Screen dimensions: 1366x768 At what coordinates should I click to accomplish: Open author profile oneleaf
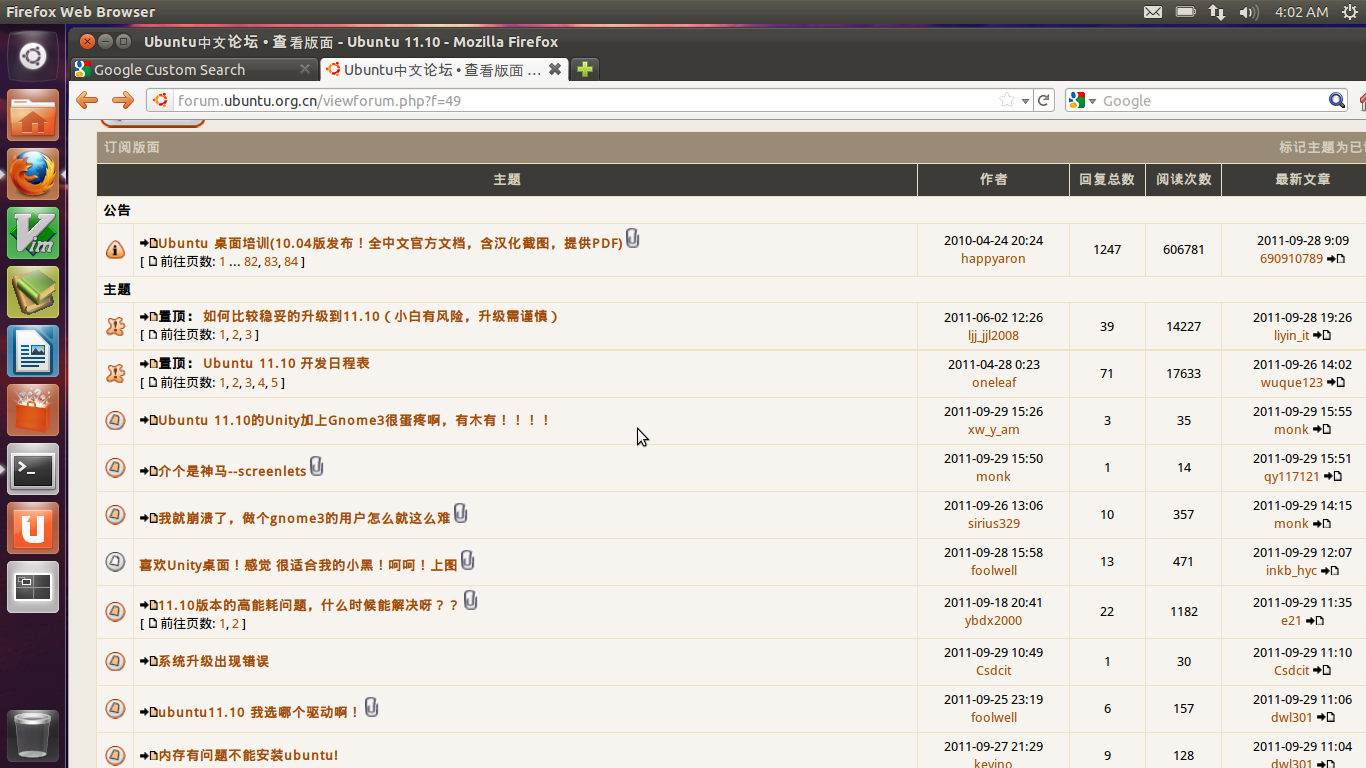(993, 383)
